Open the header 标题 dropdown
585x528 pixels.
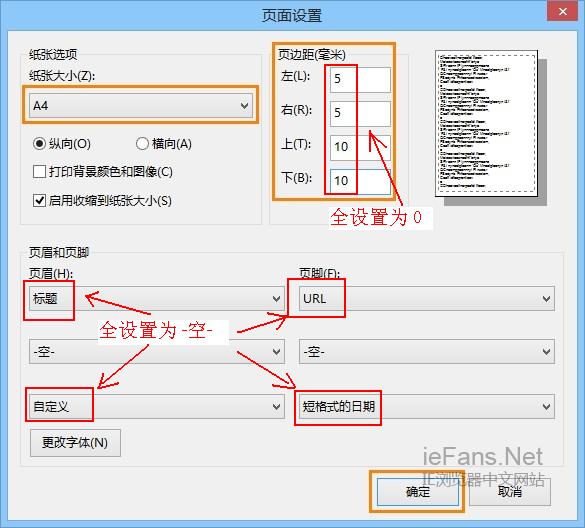point(157,299)
